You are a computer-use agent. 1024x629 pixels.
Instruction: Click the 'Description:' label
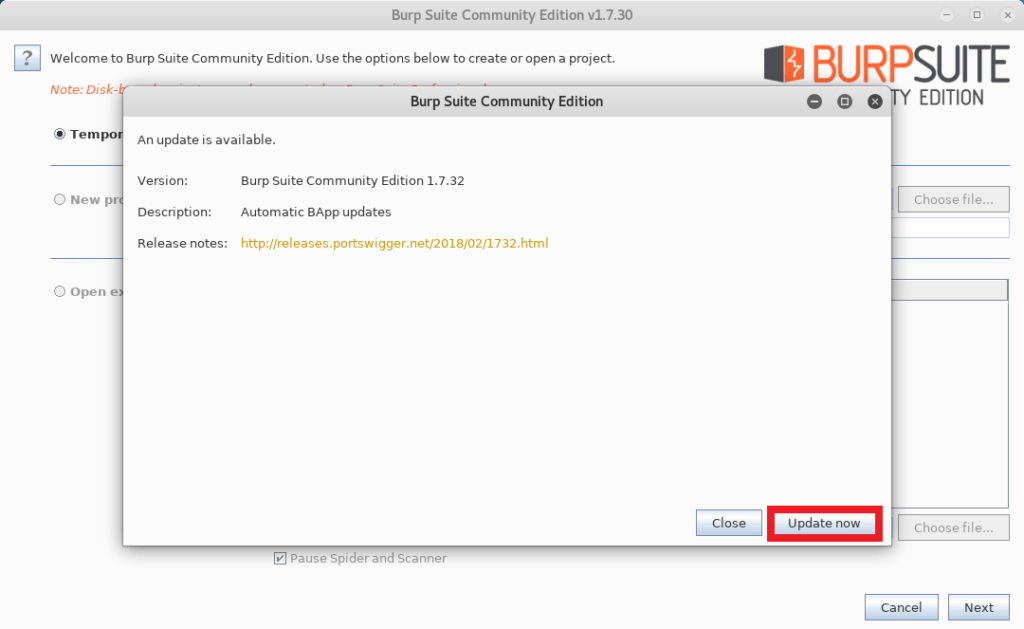pyautogui.click(x=174, y=212)
